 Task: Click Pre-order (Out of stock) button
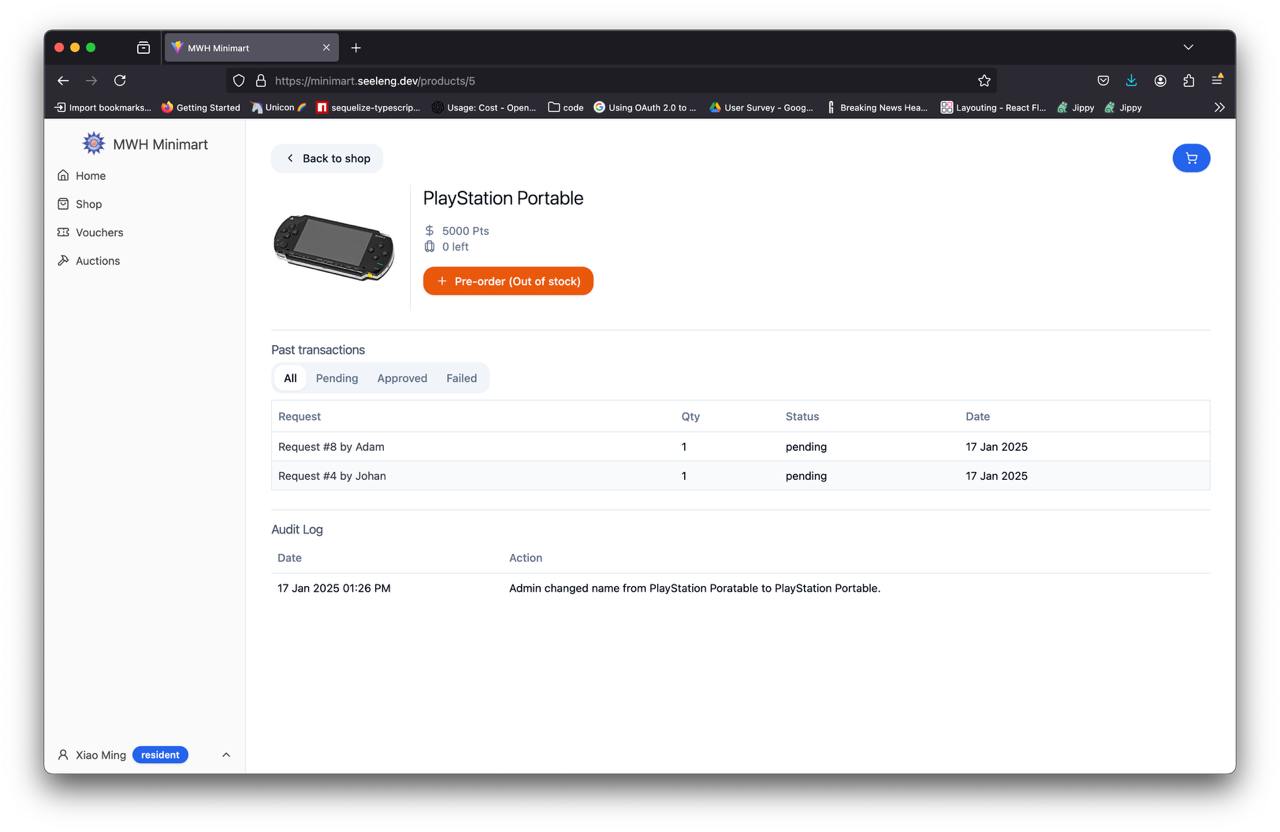pos(508,281)
